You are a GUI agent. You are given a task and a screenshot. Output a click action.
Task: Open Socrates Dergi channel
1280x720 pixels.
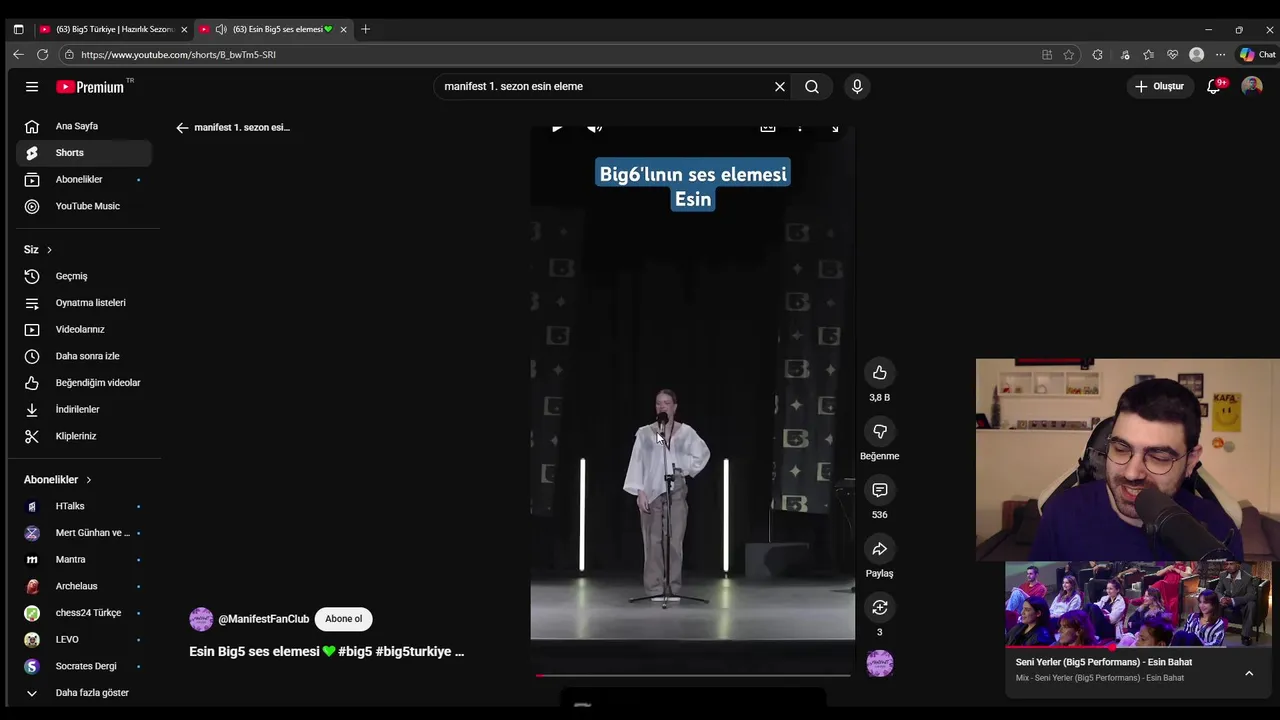click(84, 666)
